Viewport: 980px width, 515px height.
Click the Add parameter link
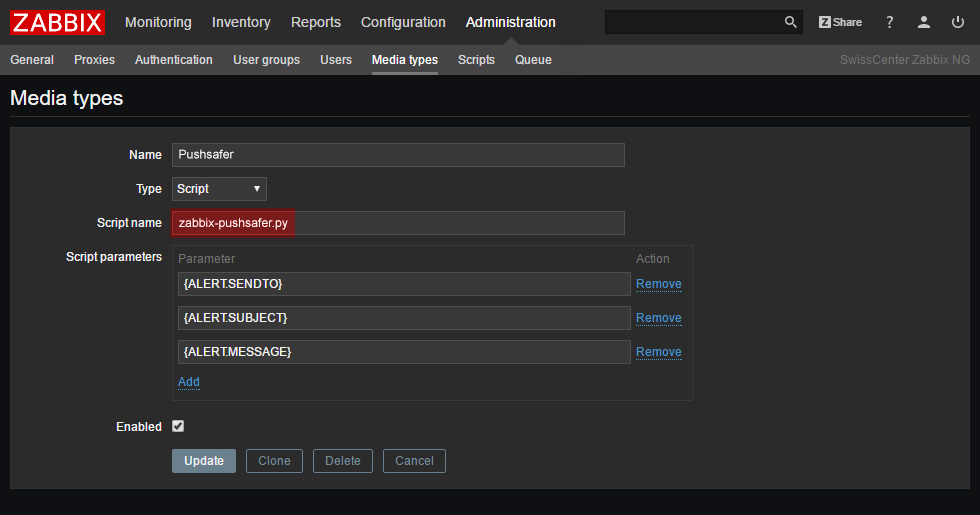189,382
